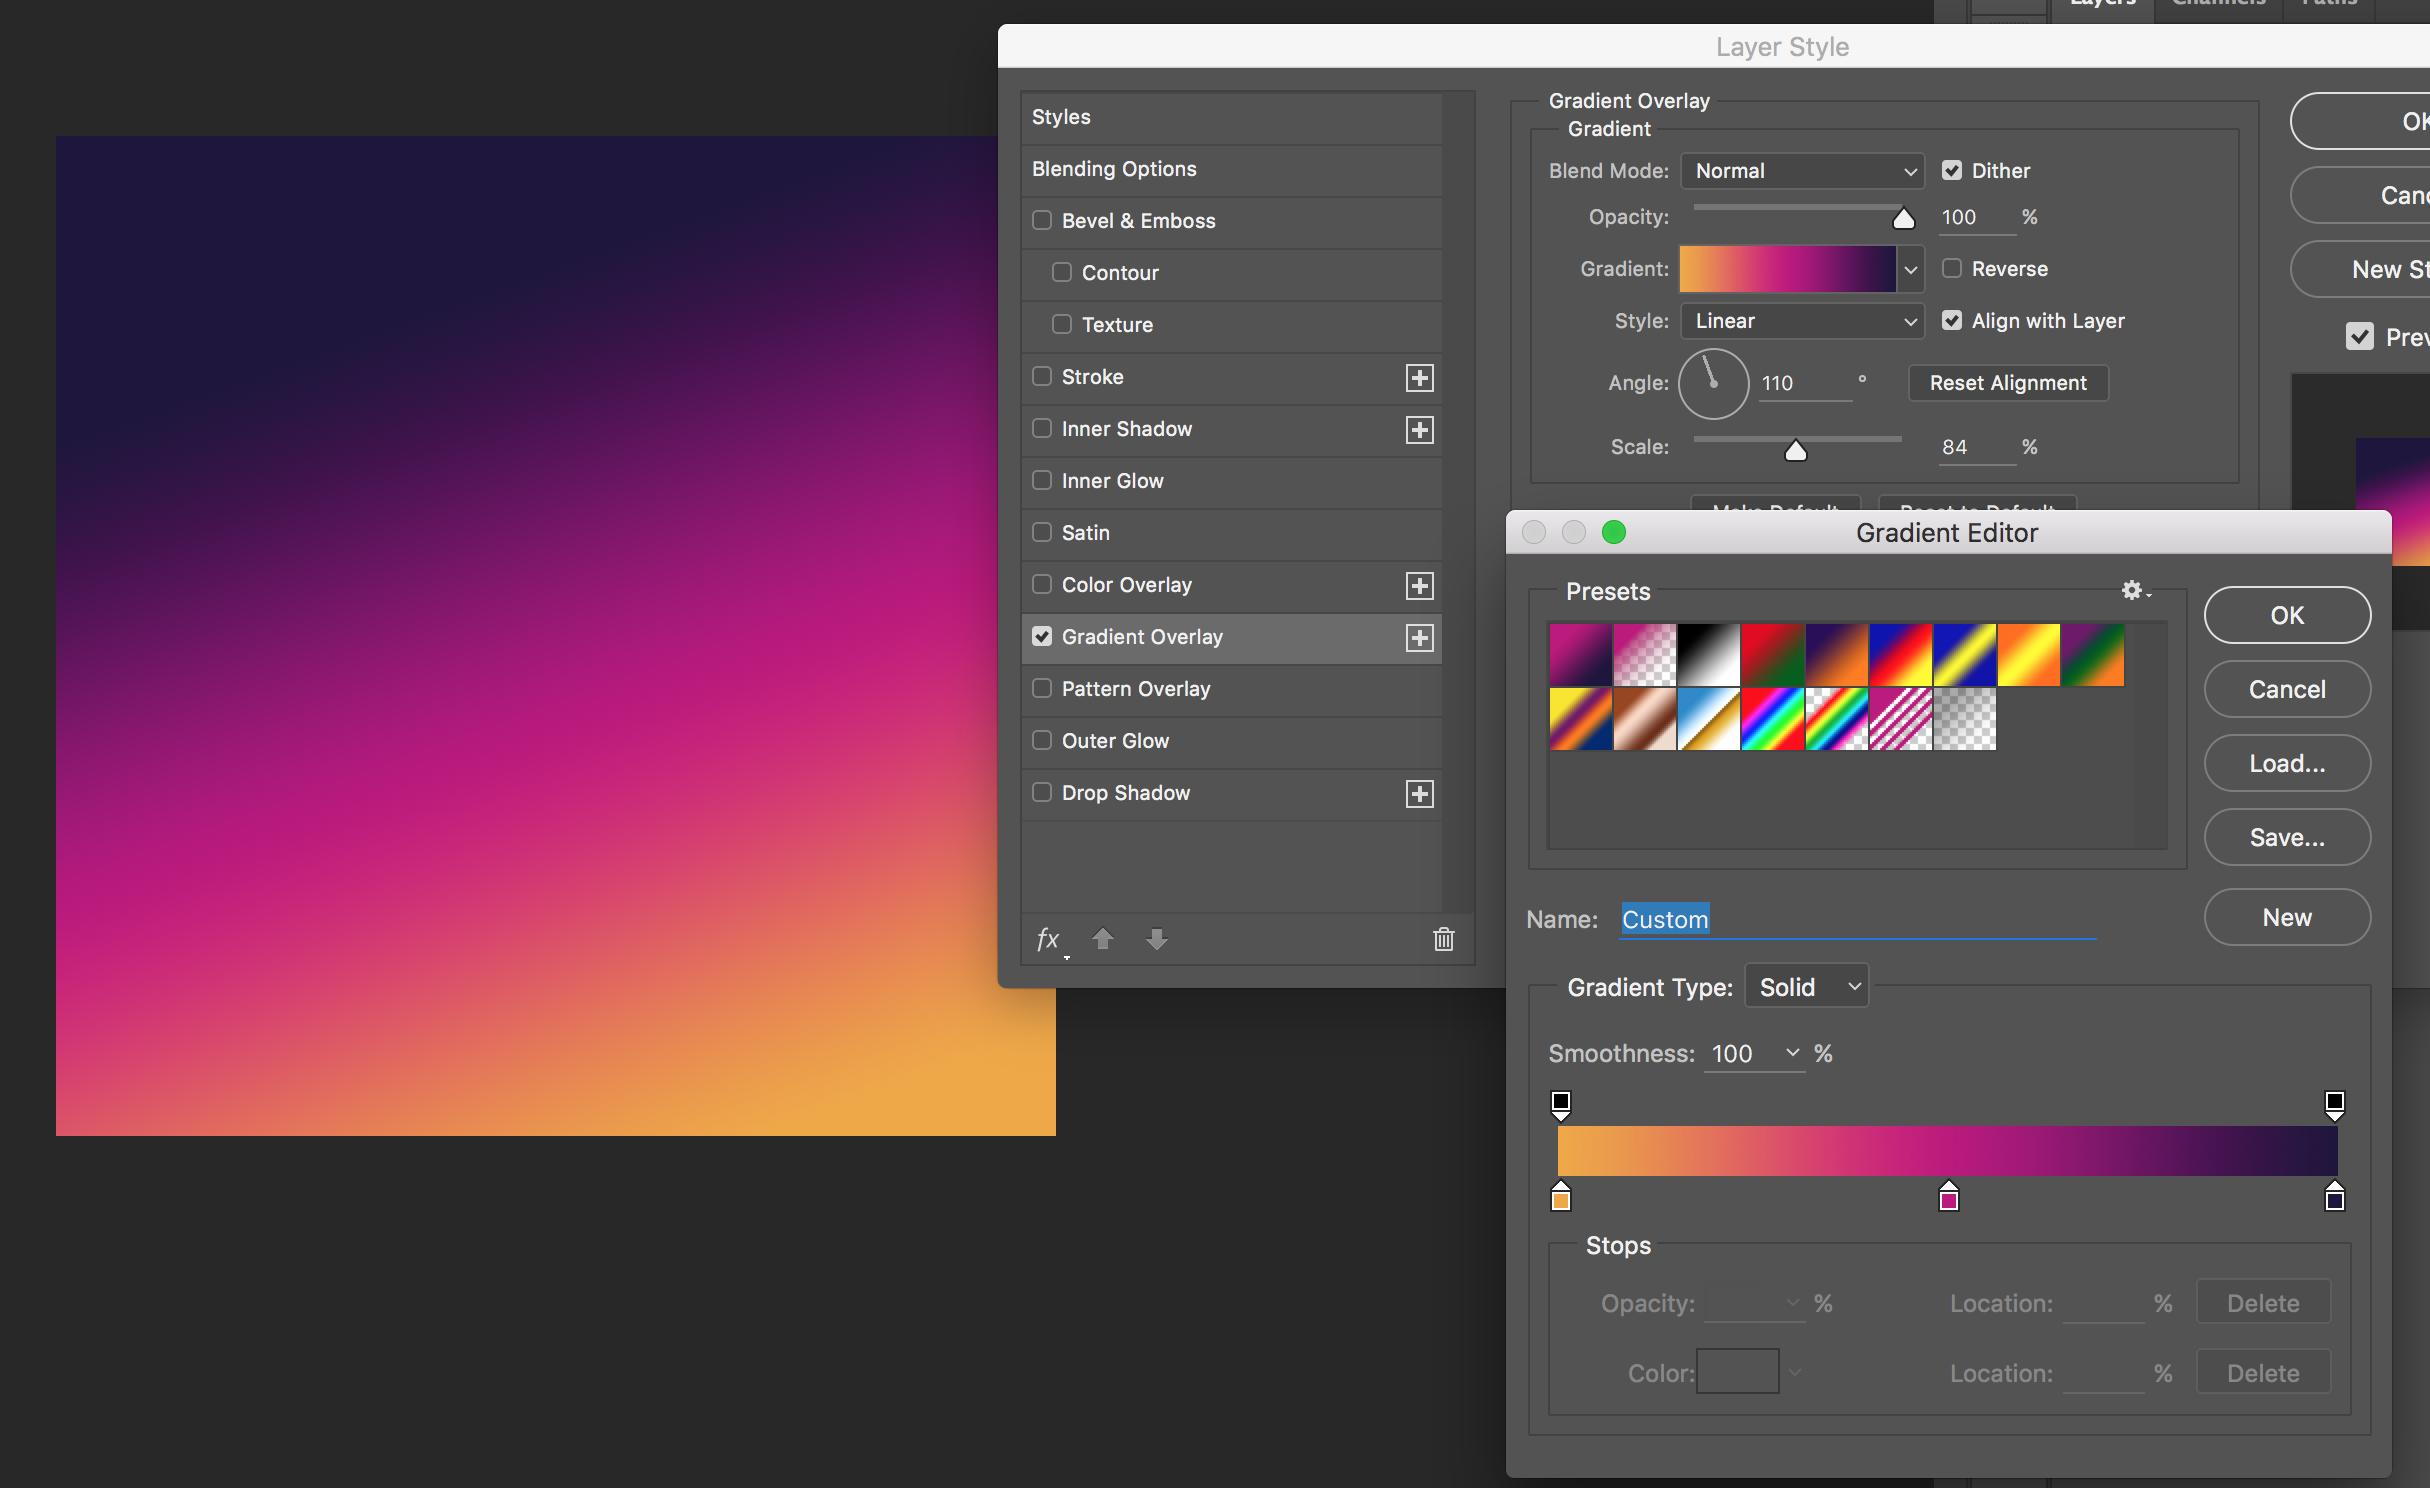Click Save... in Gradient Editor
Viewport: 2430px width, 1488px height.
[x=2286, y=837]
